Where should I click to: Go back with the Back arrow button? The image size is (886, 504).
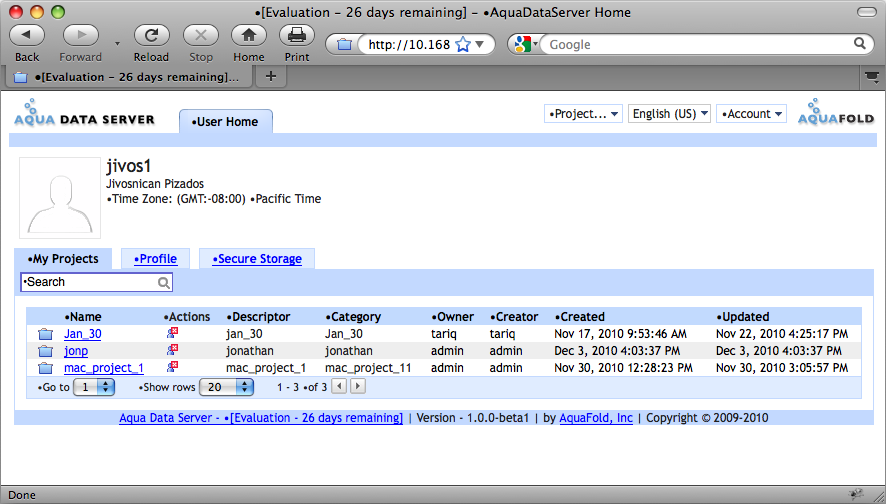coord(27,35)
